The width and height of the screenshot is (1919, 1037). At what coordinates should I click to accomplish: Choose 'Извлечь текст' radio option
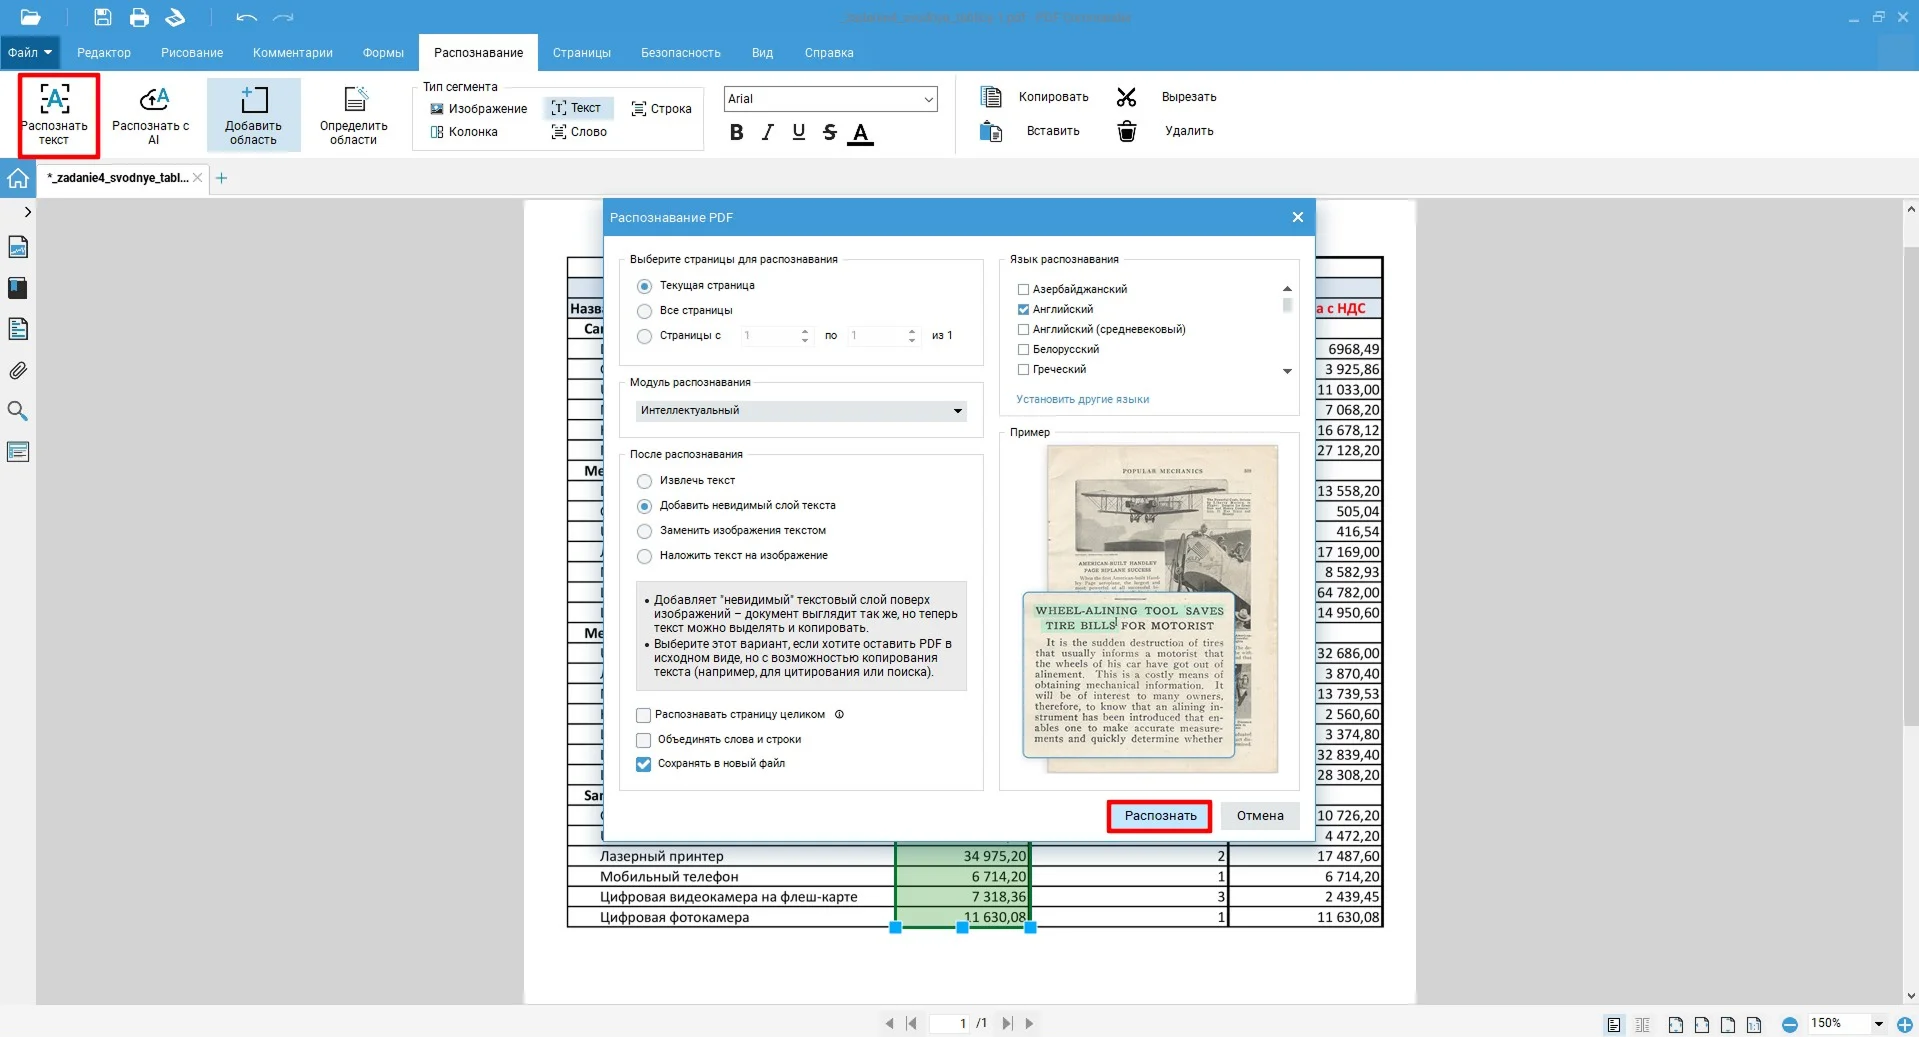tap(645, 481)
